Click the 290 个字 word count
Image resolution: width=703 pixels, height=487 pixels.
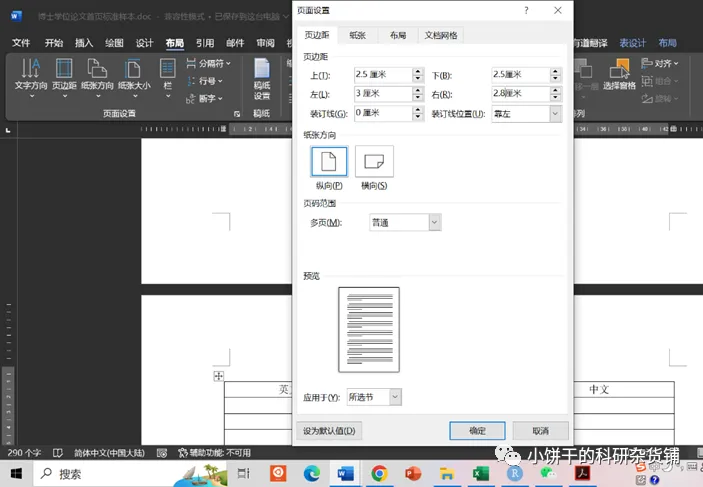24,453
